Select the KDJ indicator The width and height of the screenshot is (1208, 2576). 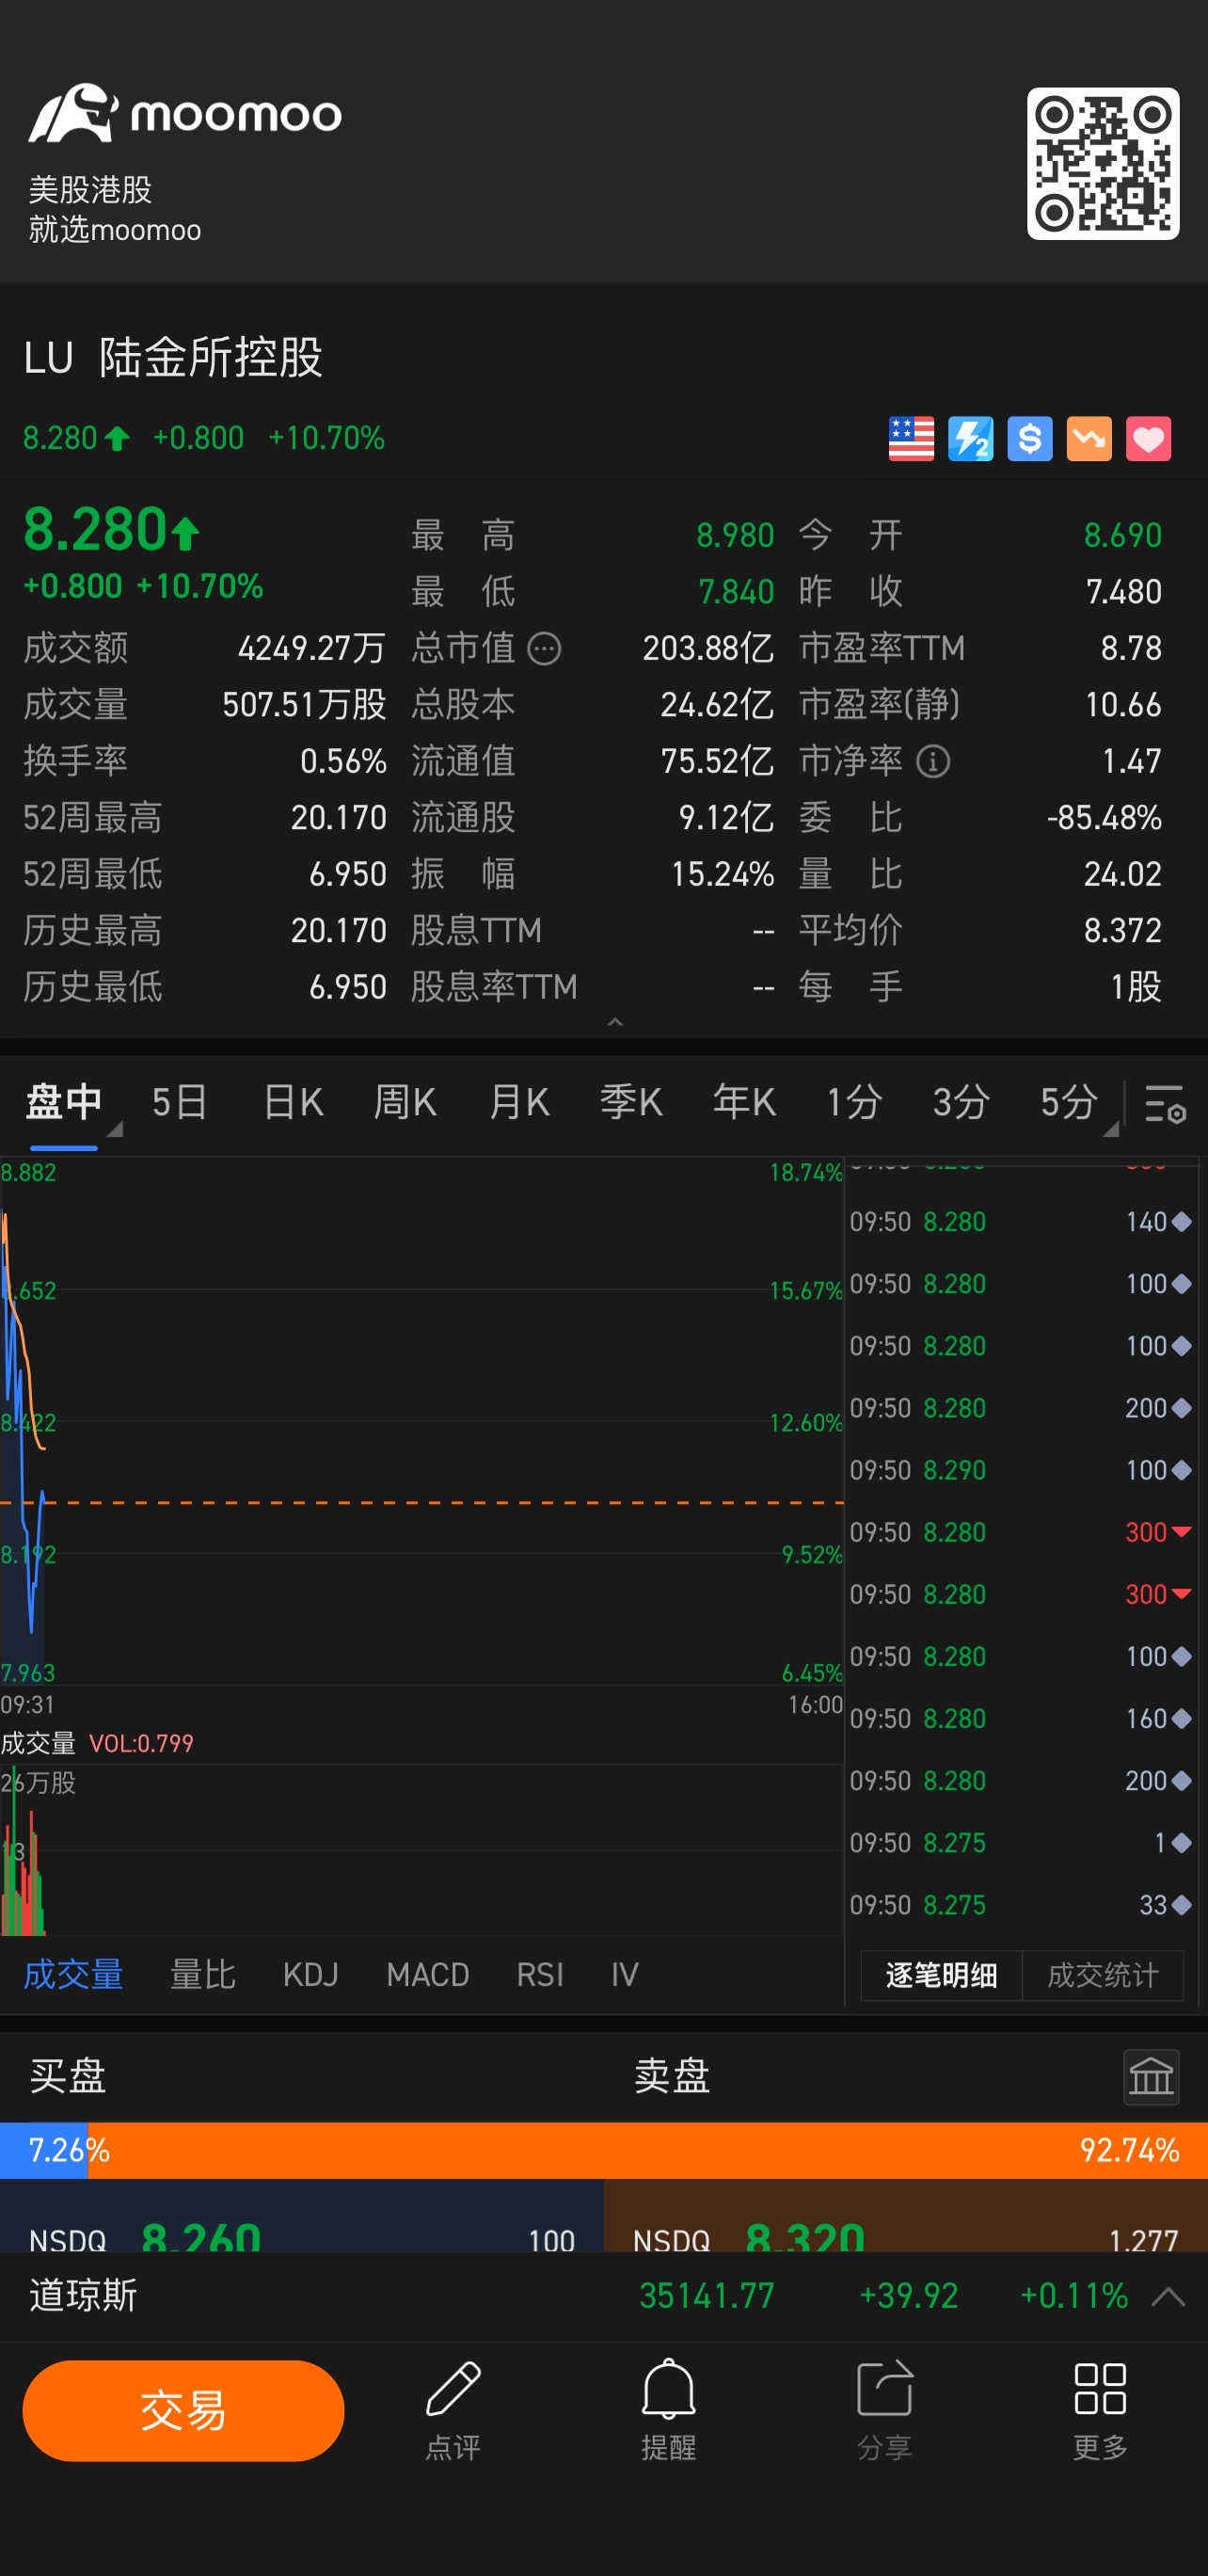pyautogui.click(x=310, y=1974)
